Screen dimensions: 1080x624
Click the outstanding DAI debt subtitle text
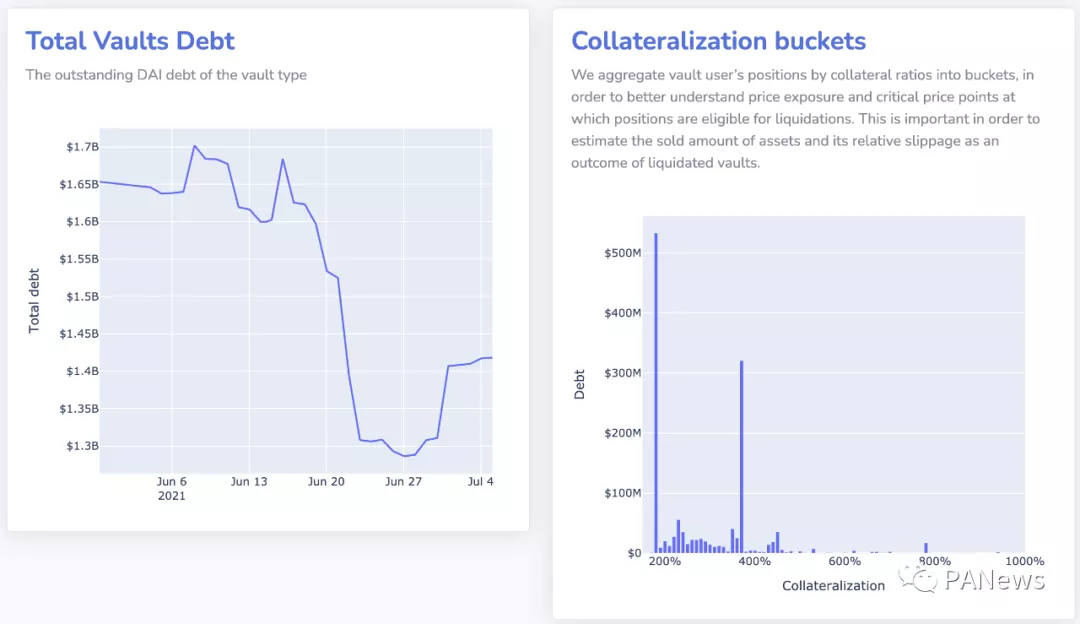[x=166, y=75]
